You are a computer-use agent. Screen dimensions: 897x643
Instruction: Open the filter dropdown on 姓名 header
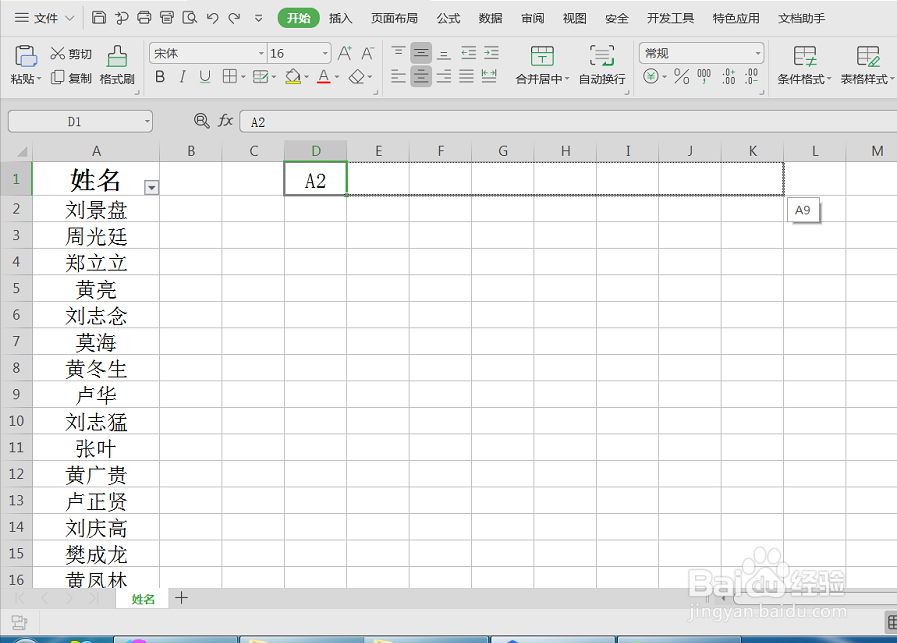151,188
